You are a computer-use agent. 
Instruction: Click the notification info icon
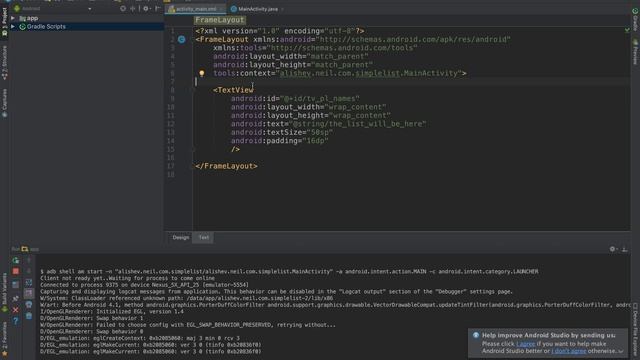[476, 335]
